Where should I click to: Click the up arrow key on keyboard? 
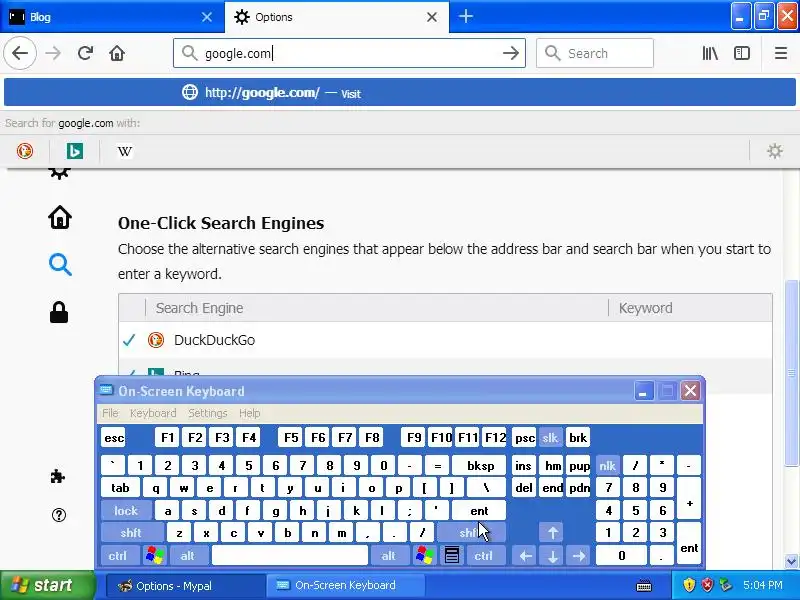(553, 533)
